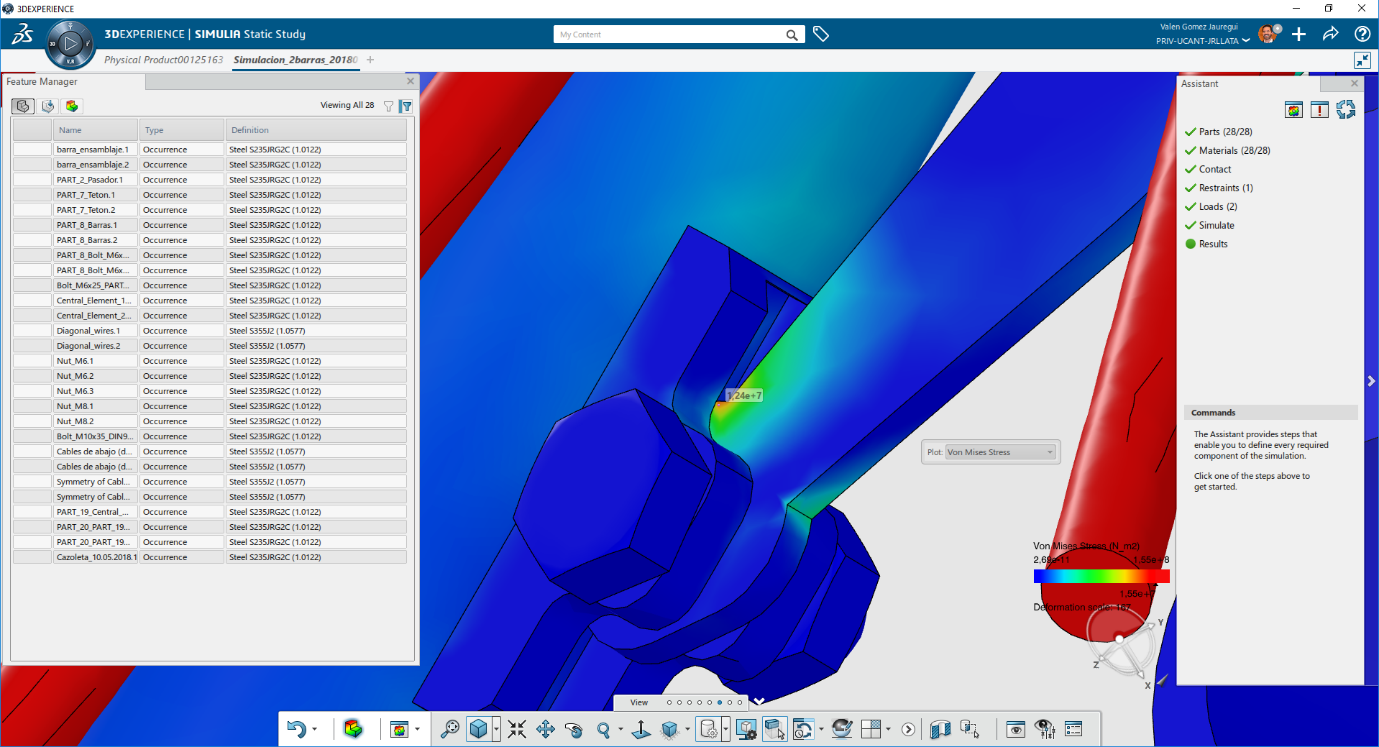The width and height of the screenshot is (1379, 747).
Task: Open the Undo dropdown arrow
Action: click(314, 730)
